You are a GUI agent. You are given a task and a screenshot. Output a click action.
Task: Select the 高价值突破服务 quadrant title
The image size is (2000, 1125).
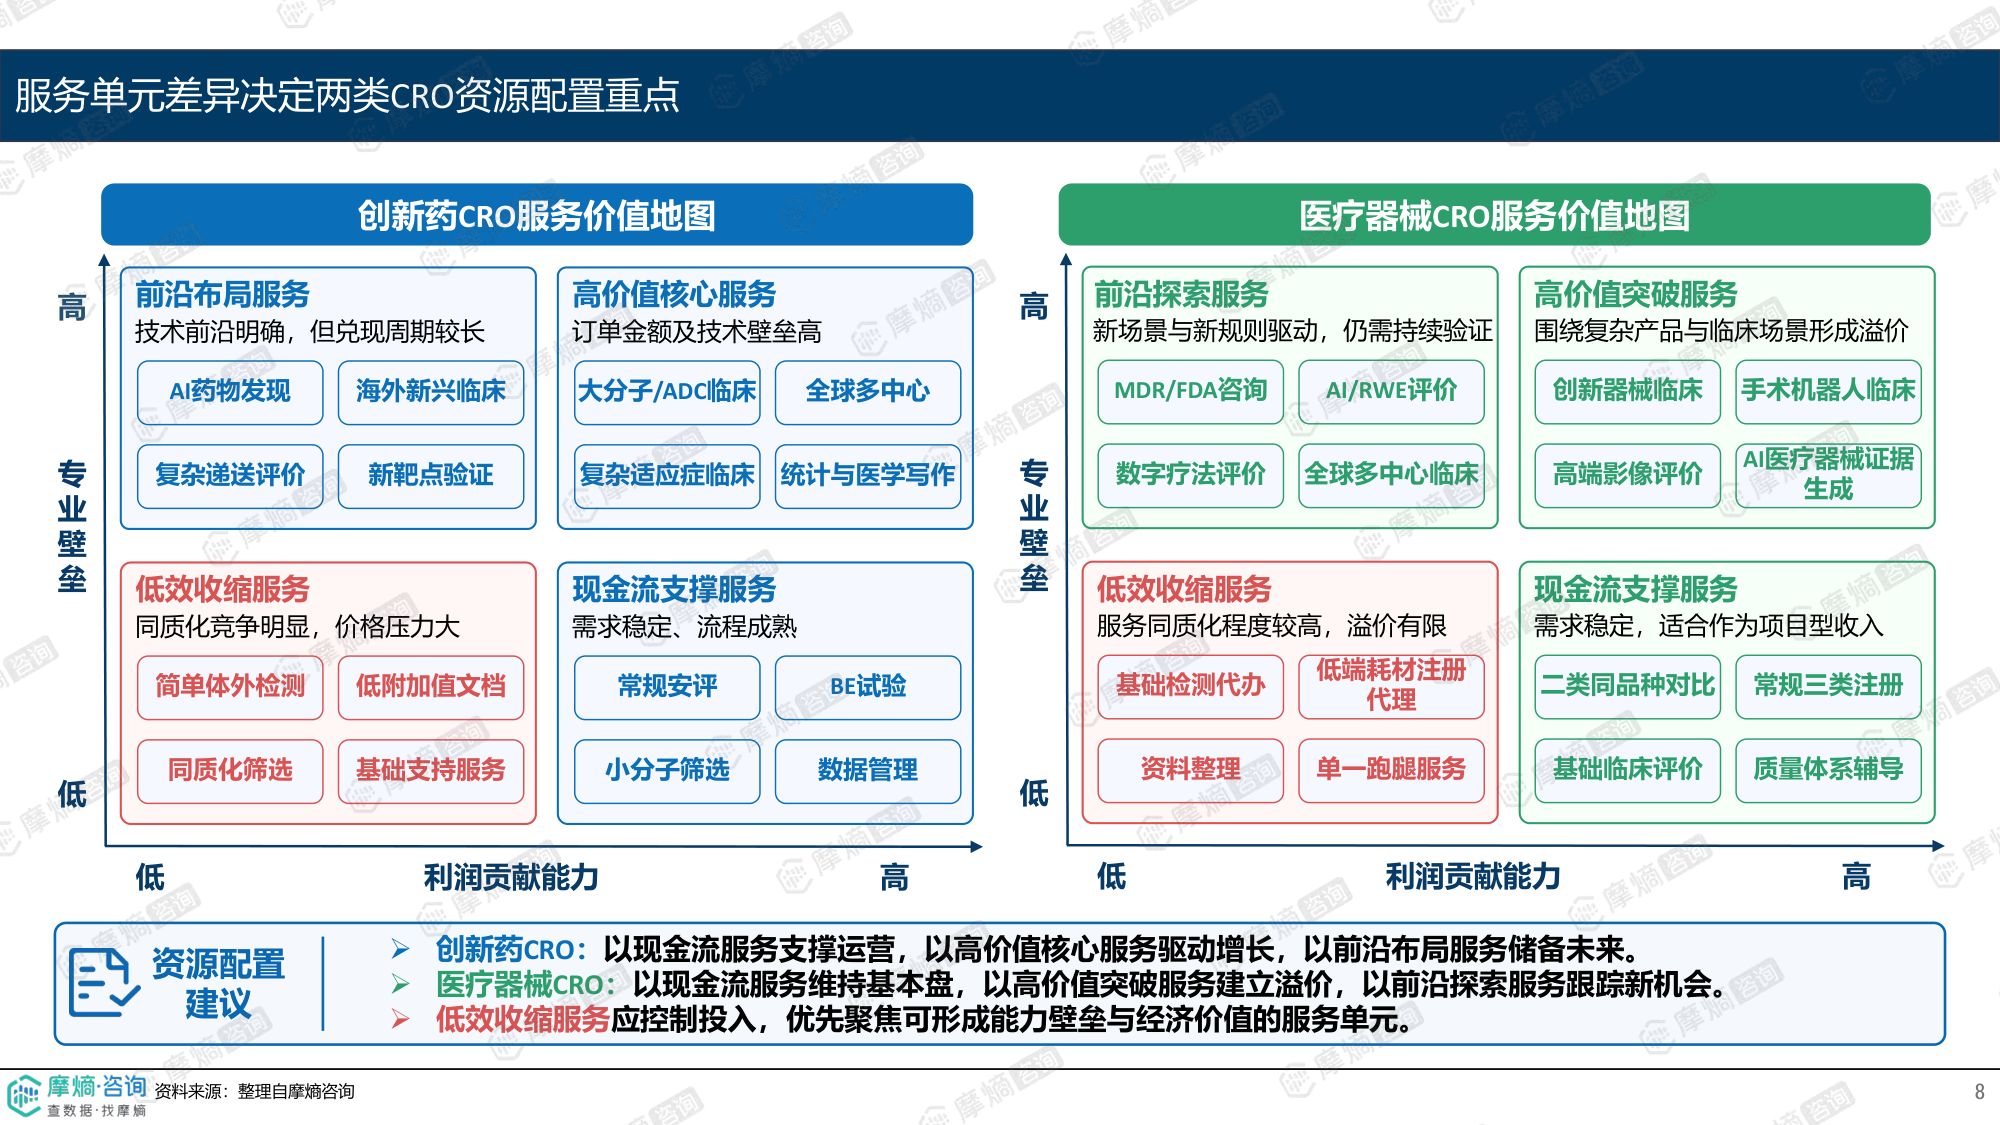click(1636, 295)
